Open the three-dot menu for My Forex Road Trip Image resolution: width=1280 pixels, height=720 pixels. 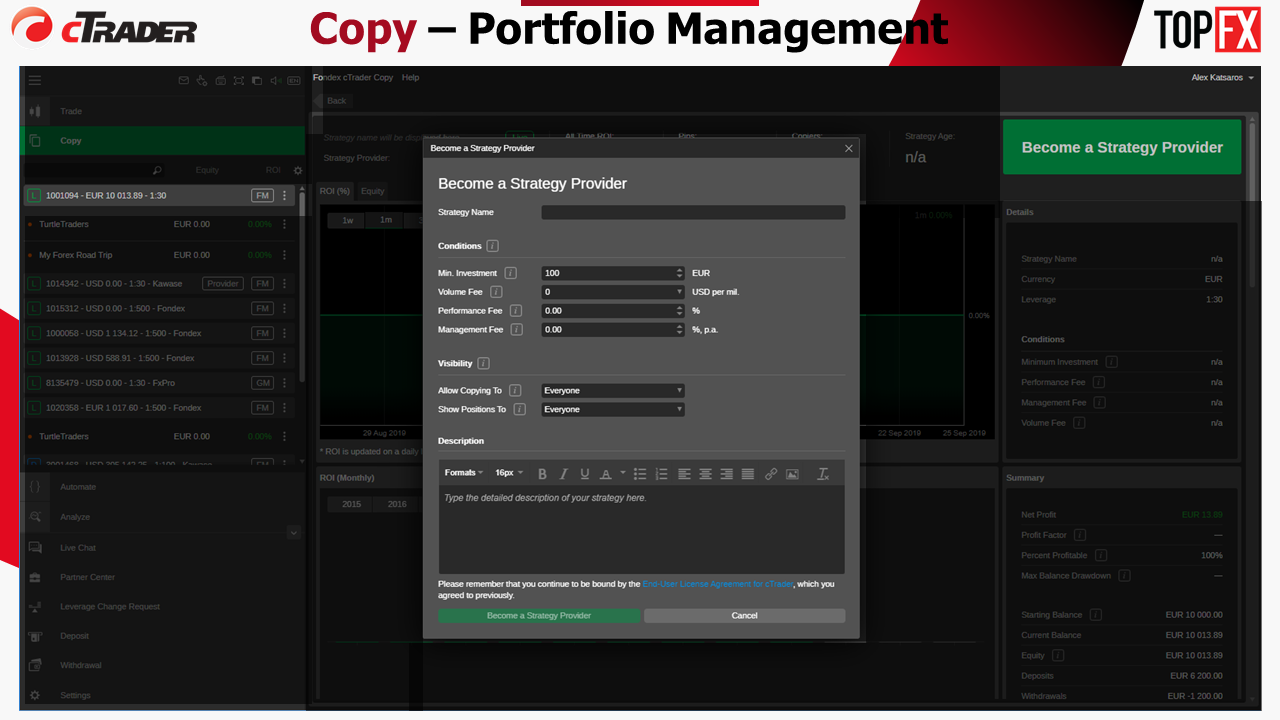click(x=284, y=255)
